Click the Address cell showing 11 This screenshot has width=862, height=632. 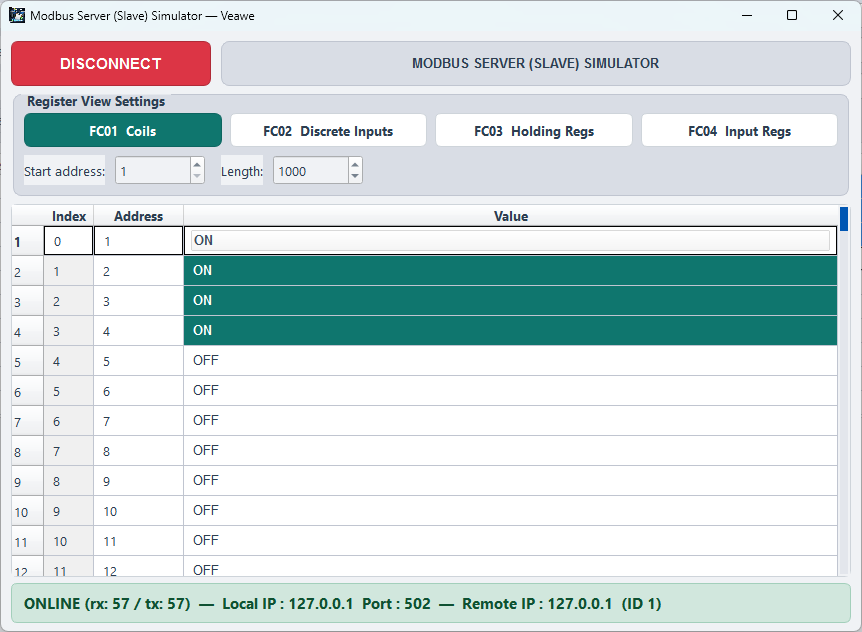(x=139, y=541)
